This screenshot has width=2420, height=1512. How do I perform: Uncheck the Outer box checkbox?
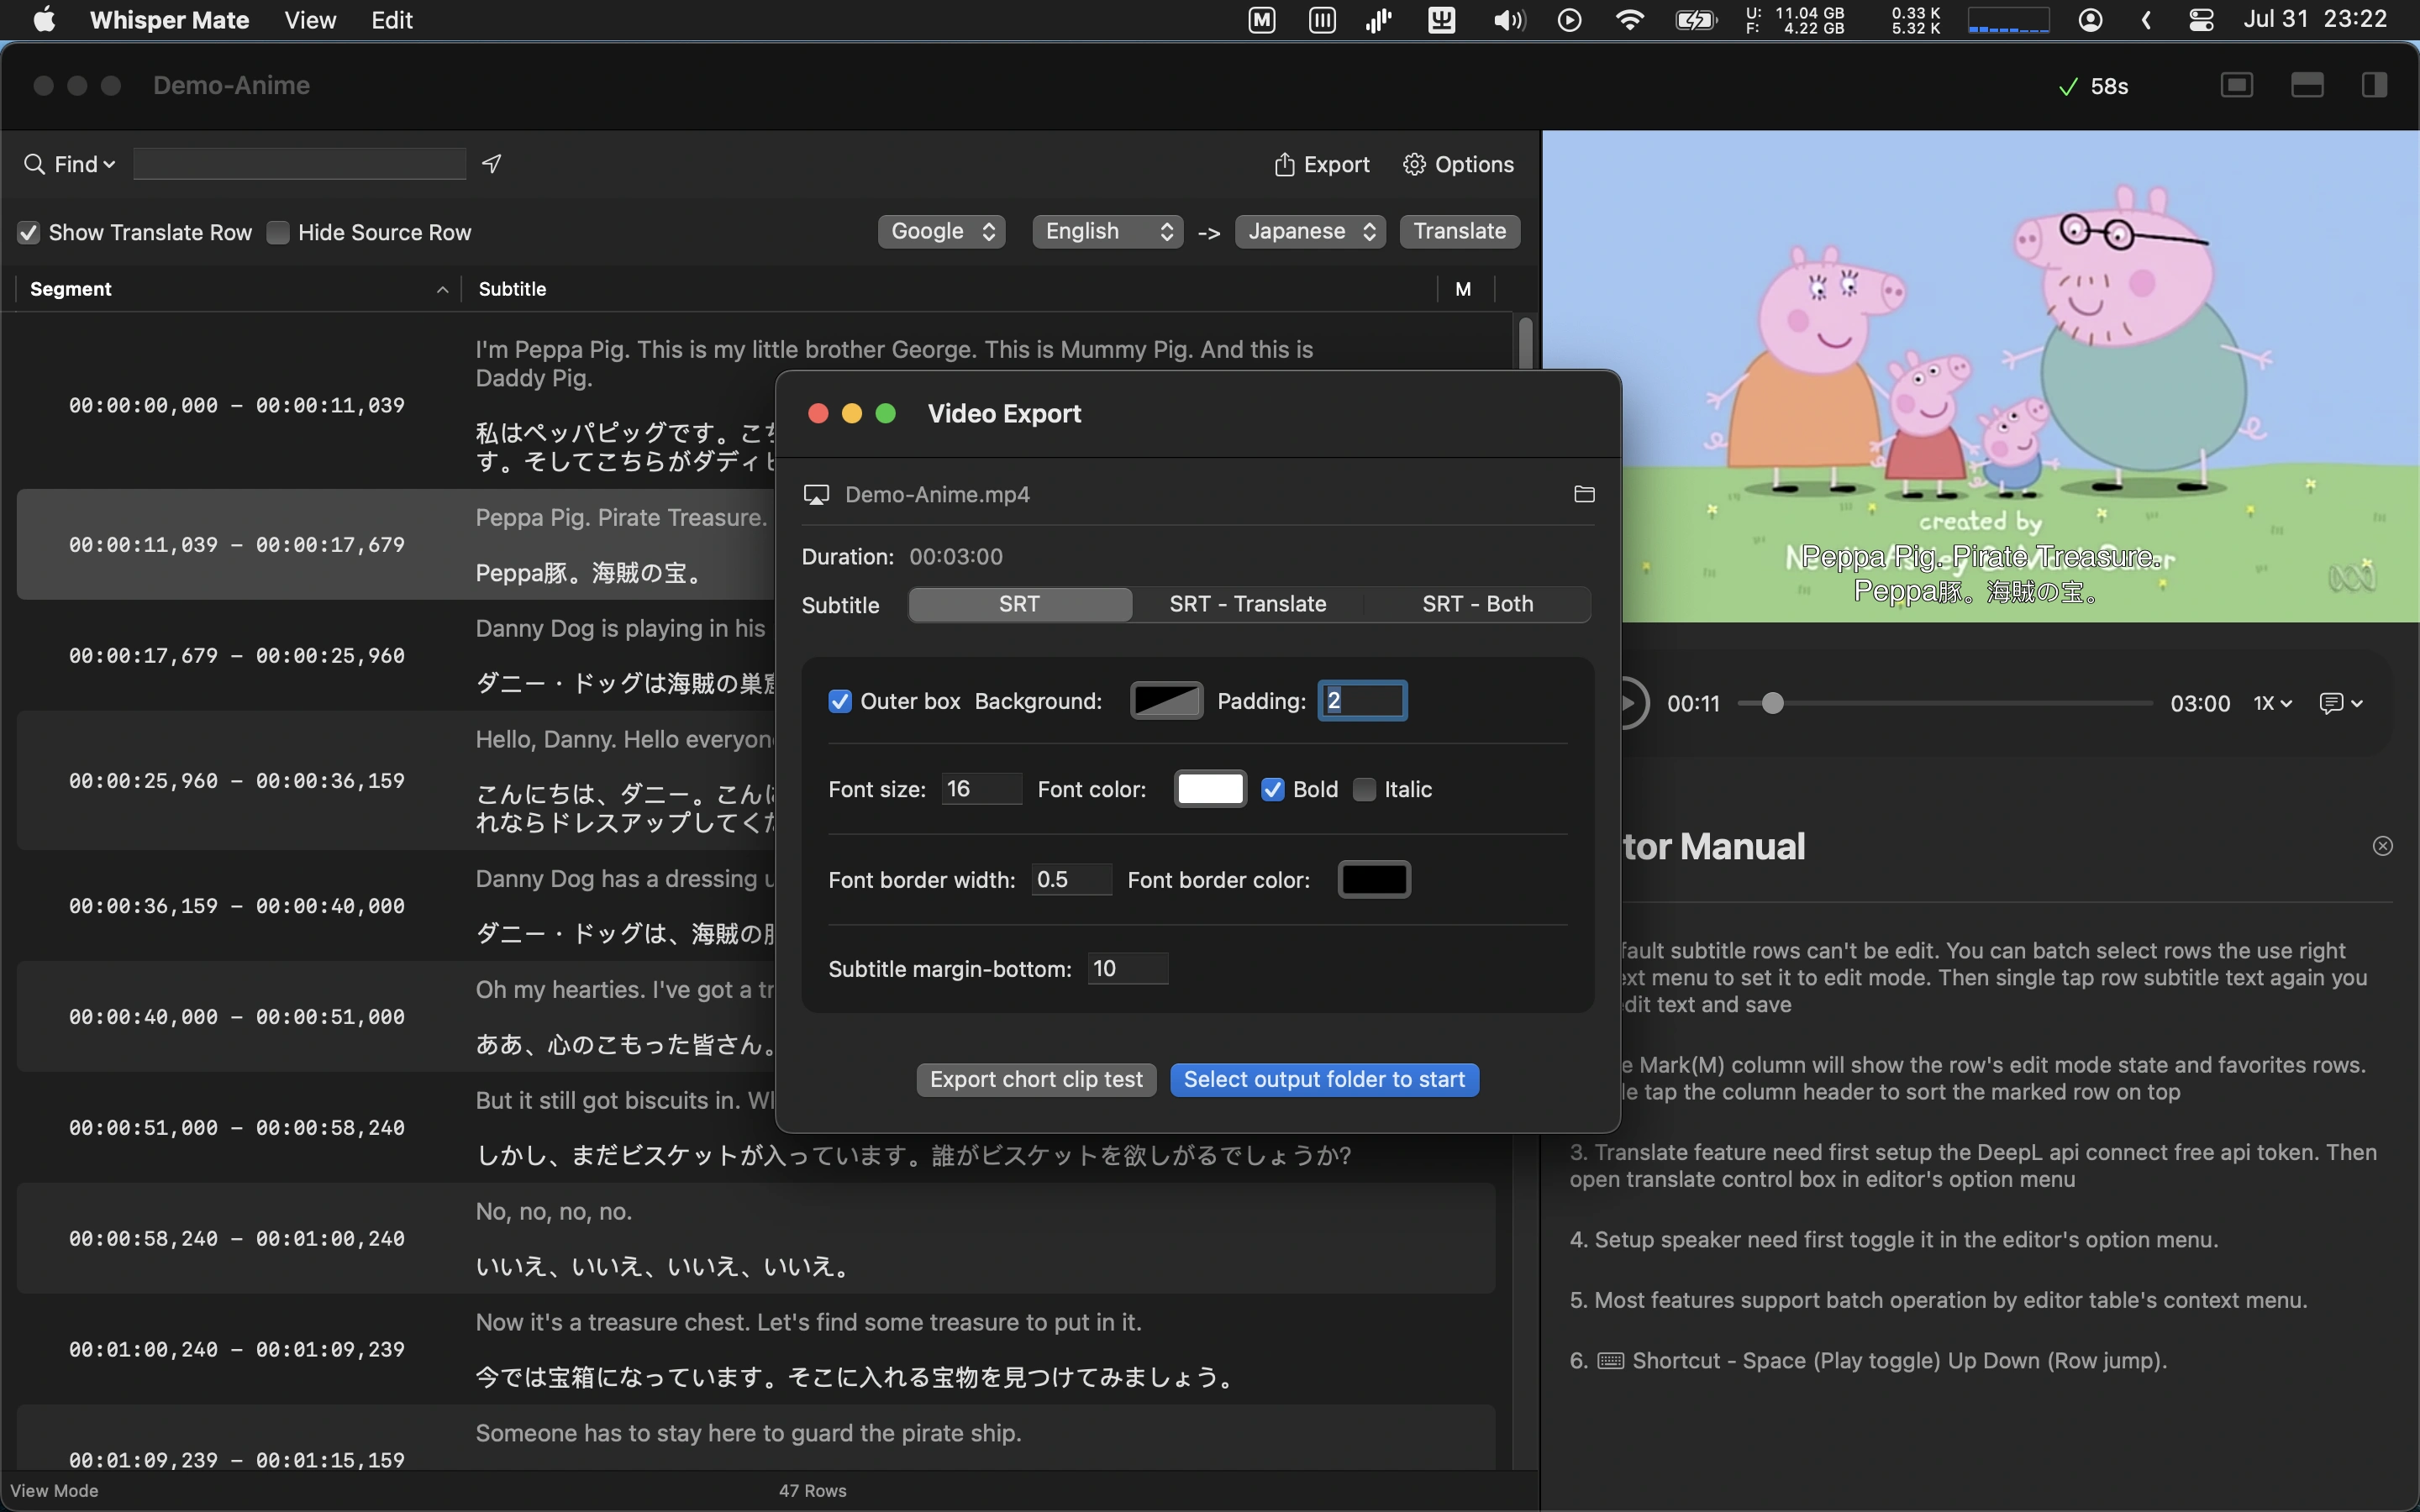[x=840, y=701]
